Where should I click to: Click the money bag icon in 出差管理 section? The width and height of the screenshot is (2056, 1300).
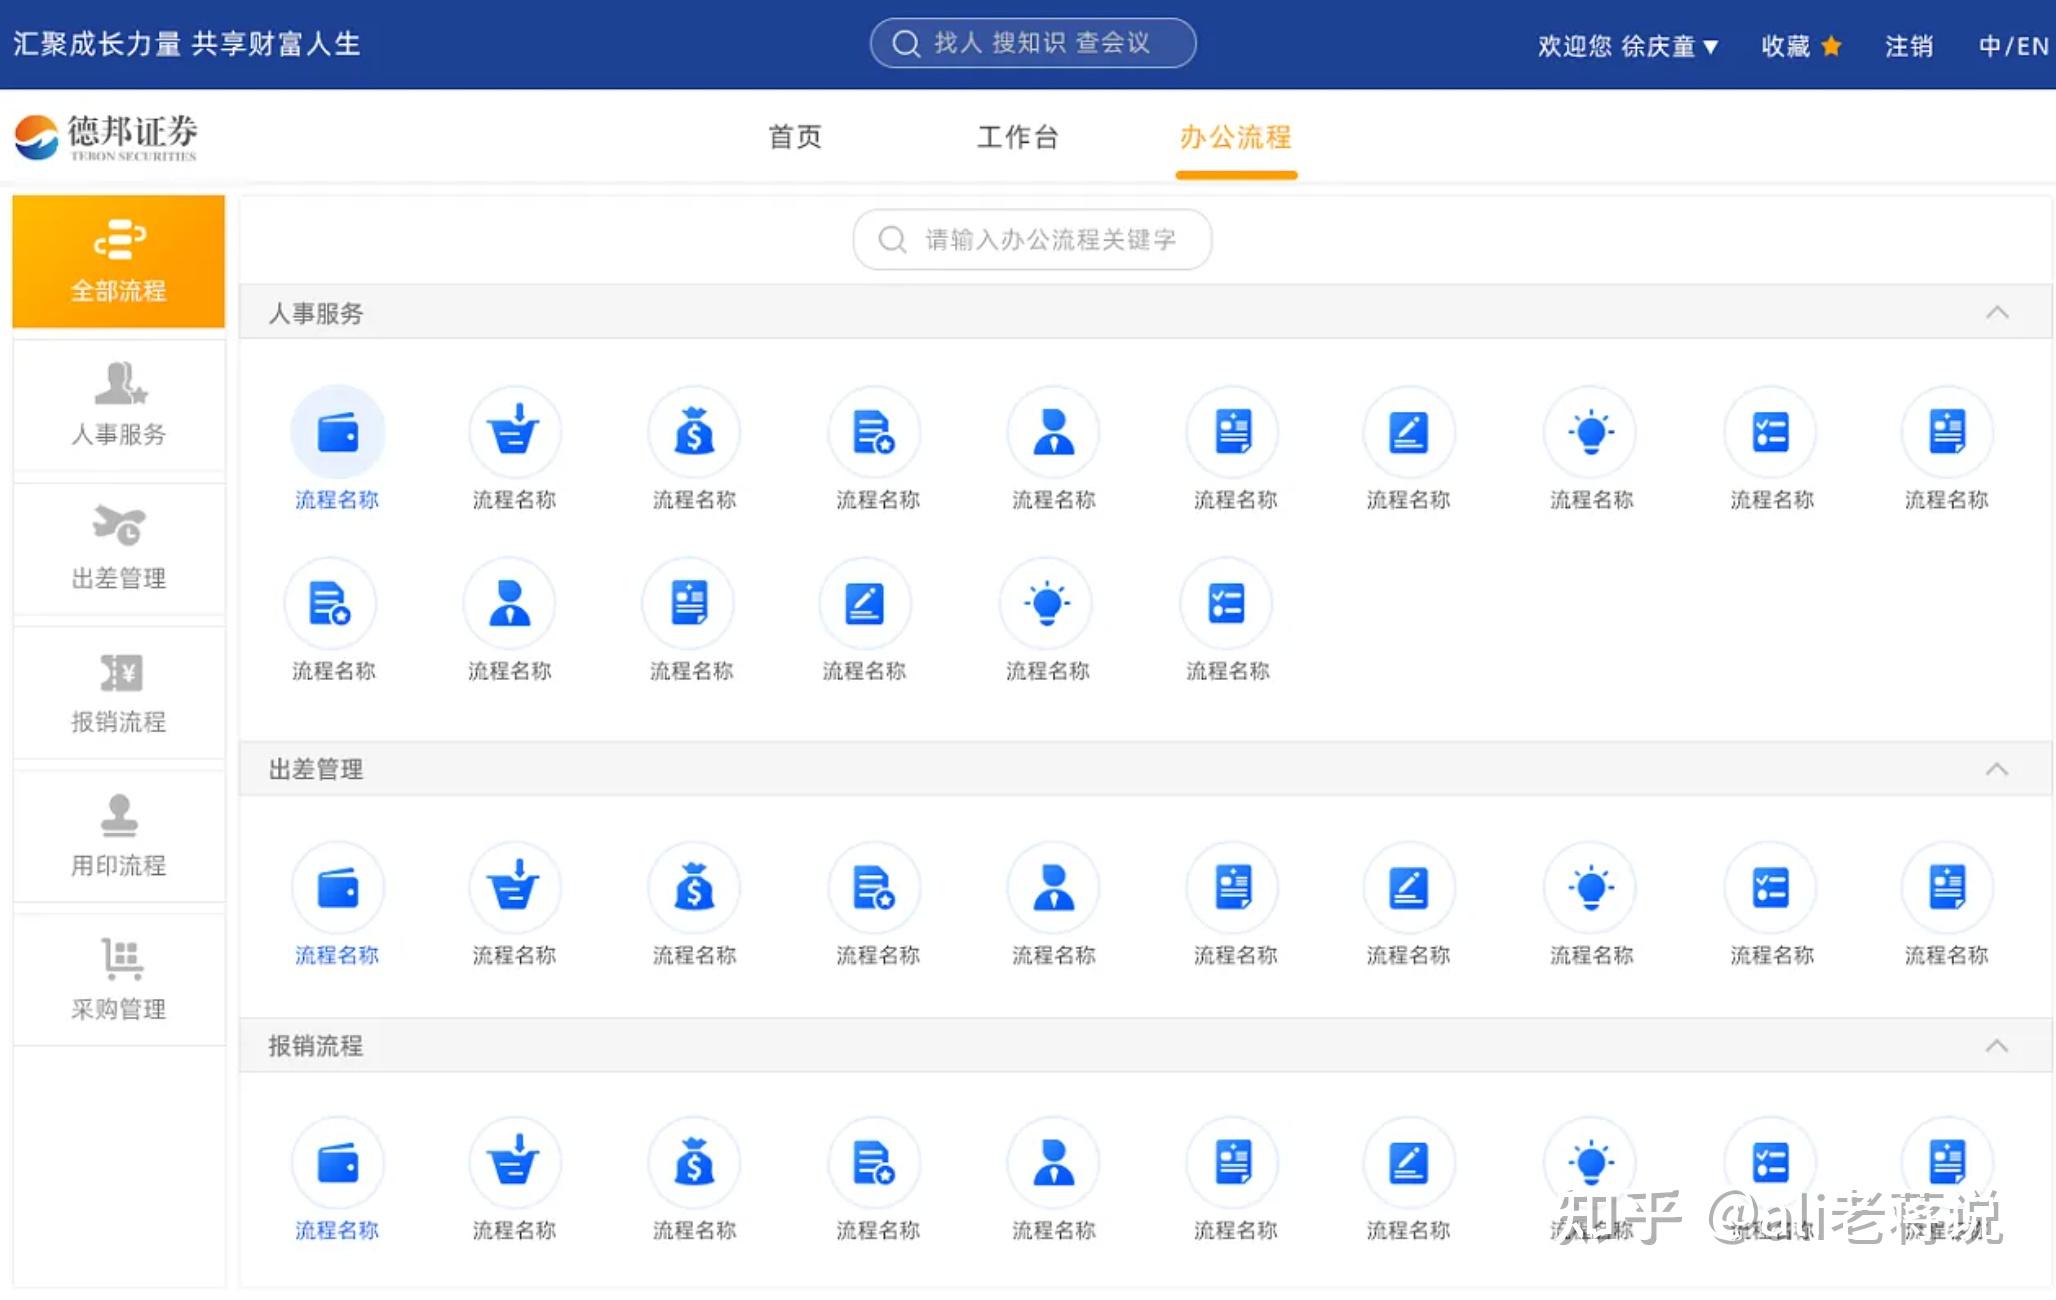(x=694, y=888)
